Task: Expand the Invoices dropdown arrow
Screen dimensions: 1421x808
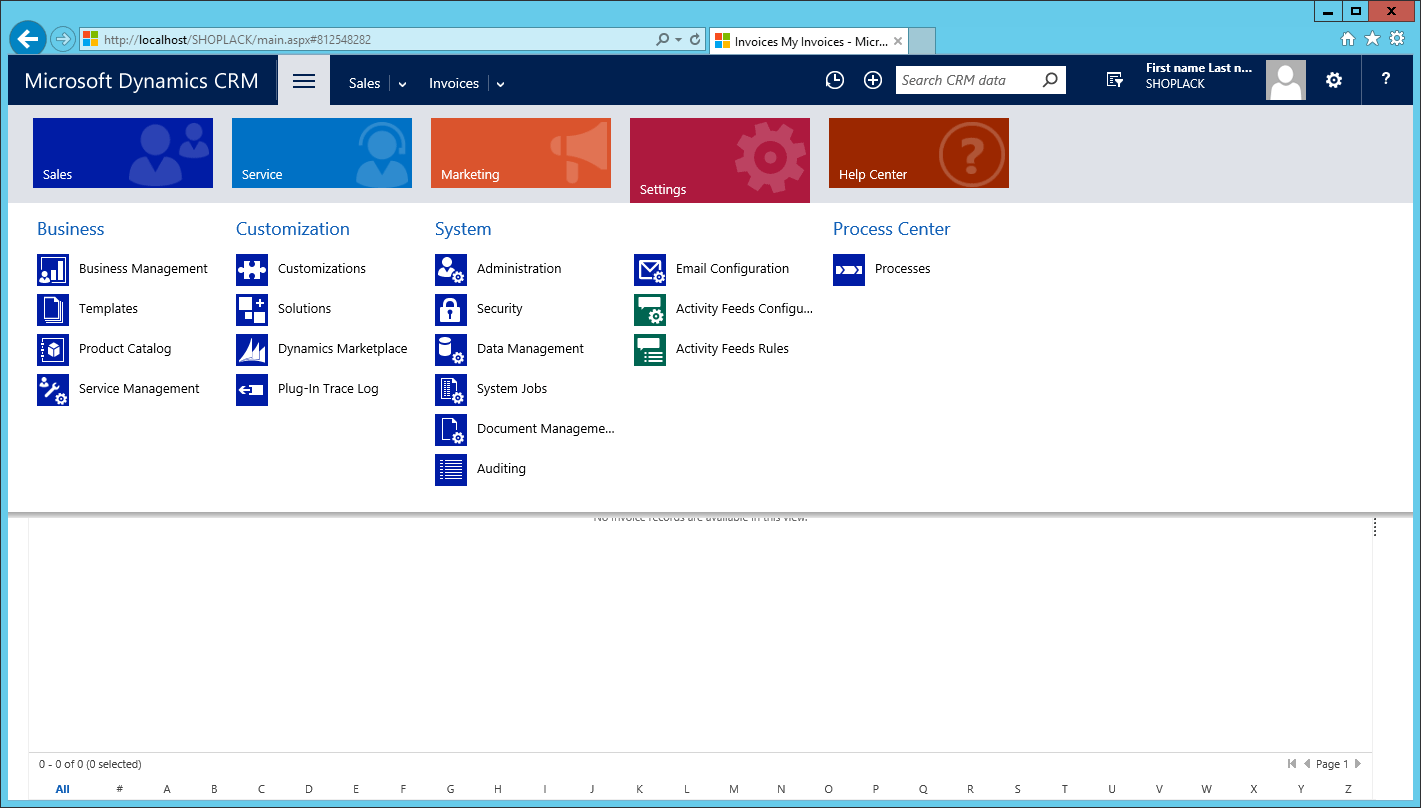Action: [x=500, y=84]
